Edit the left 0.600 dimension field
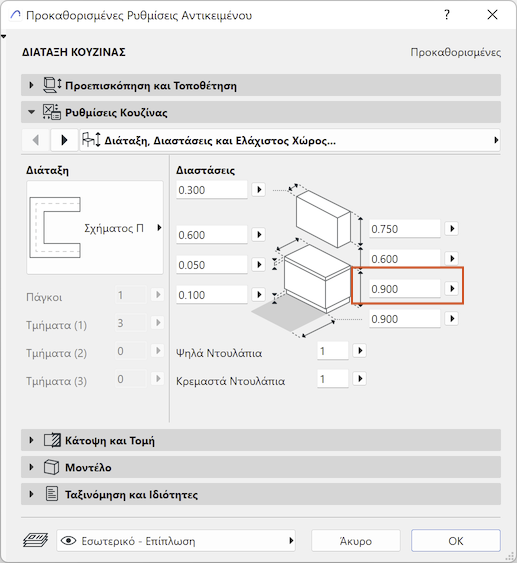Viewport: 517px width, 563px height. [211, 235]
